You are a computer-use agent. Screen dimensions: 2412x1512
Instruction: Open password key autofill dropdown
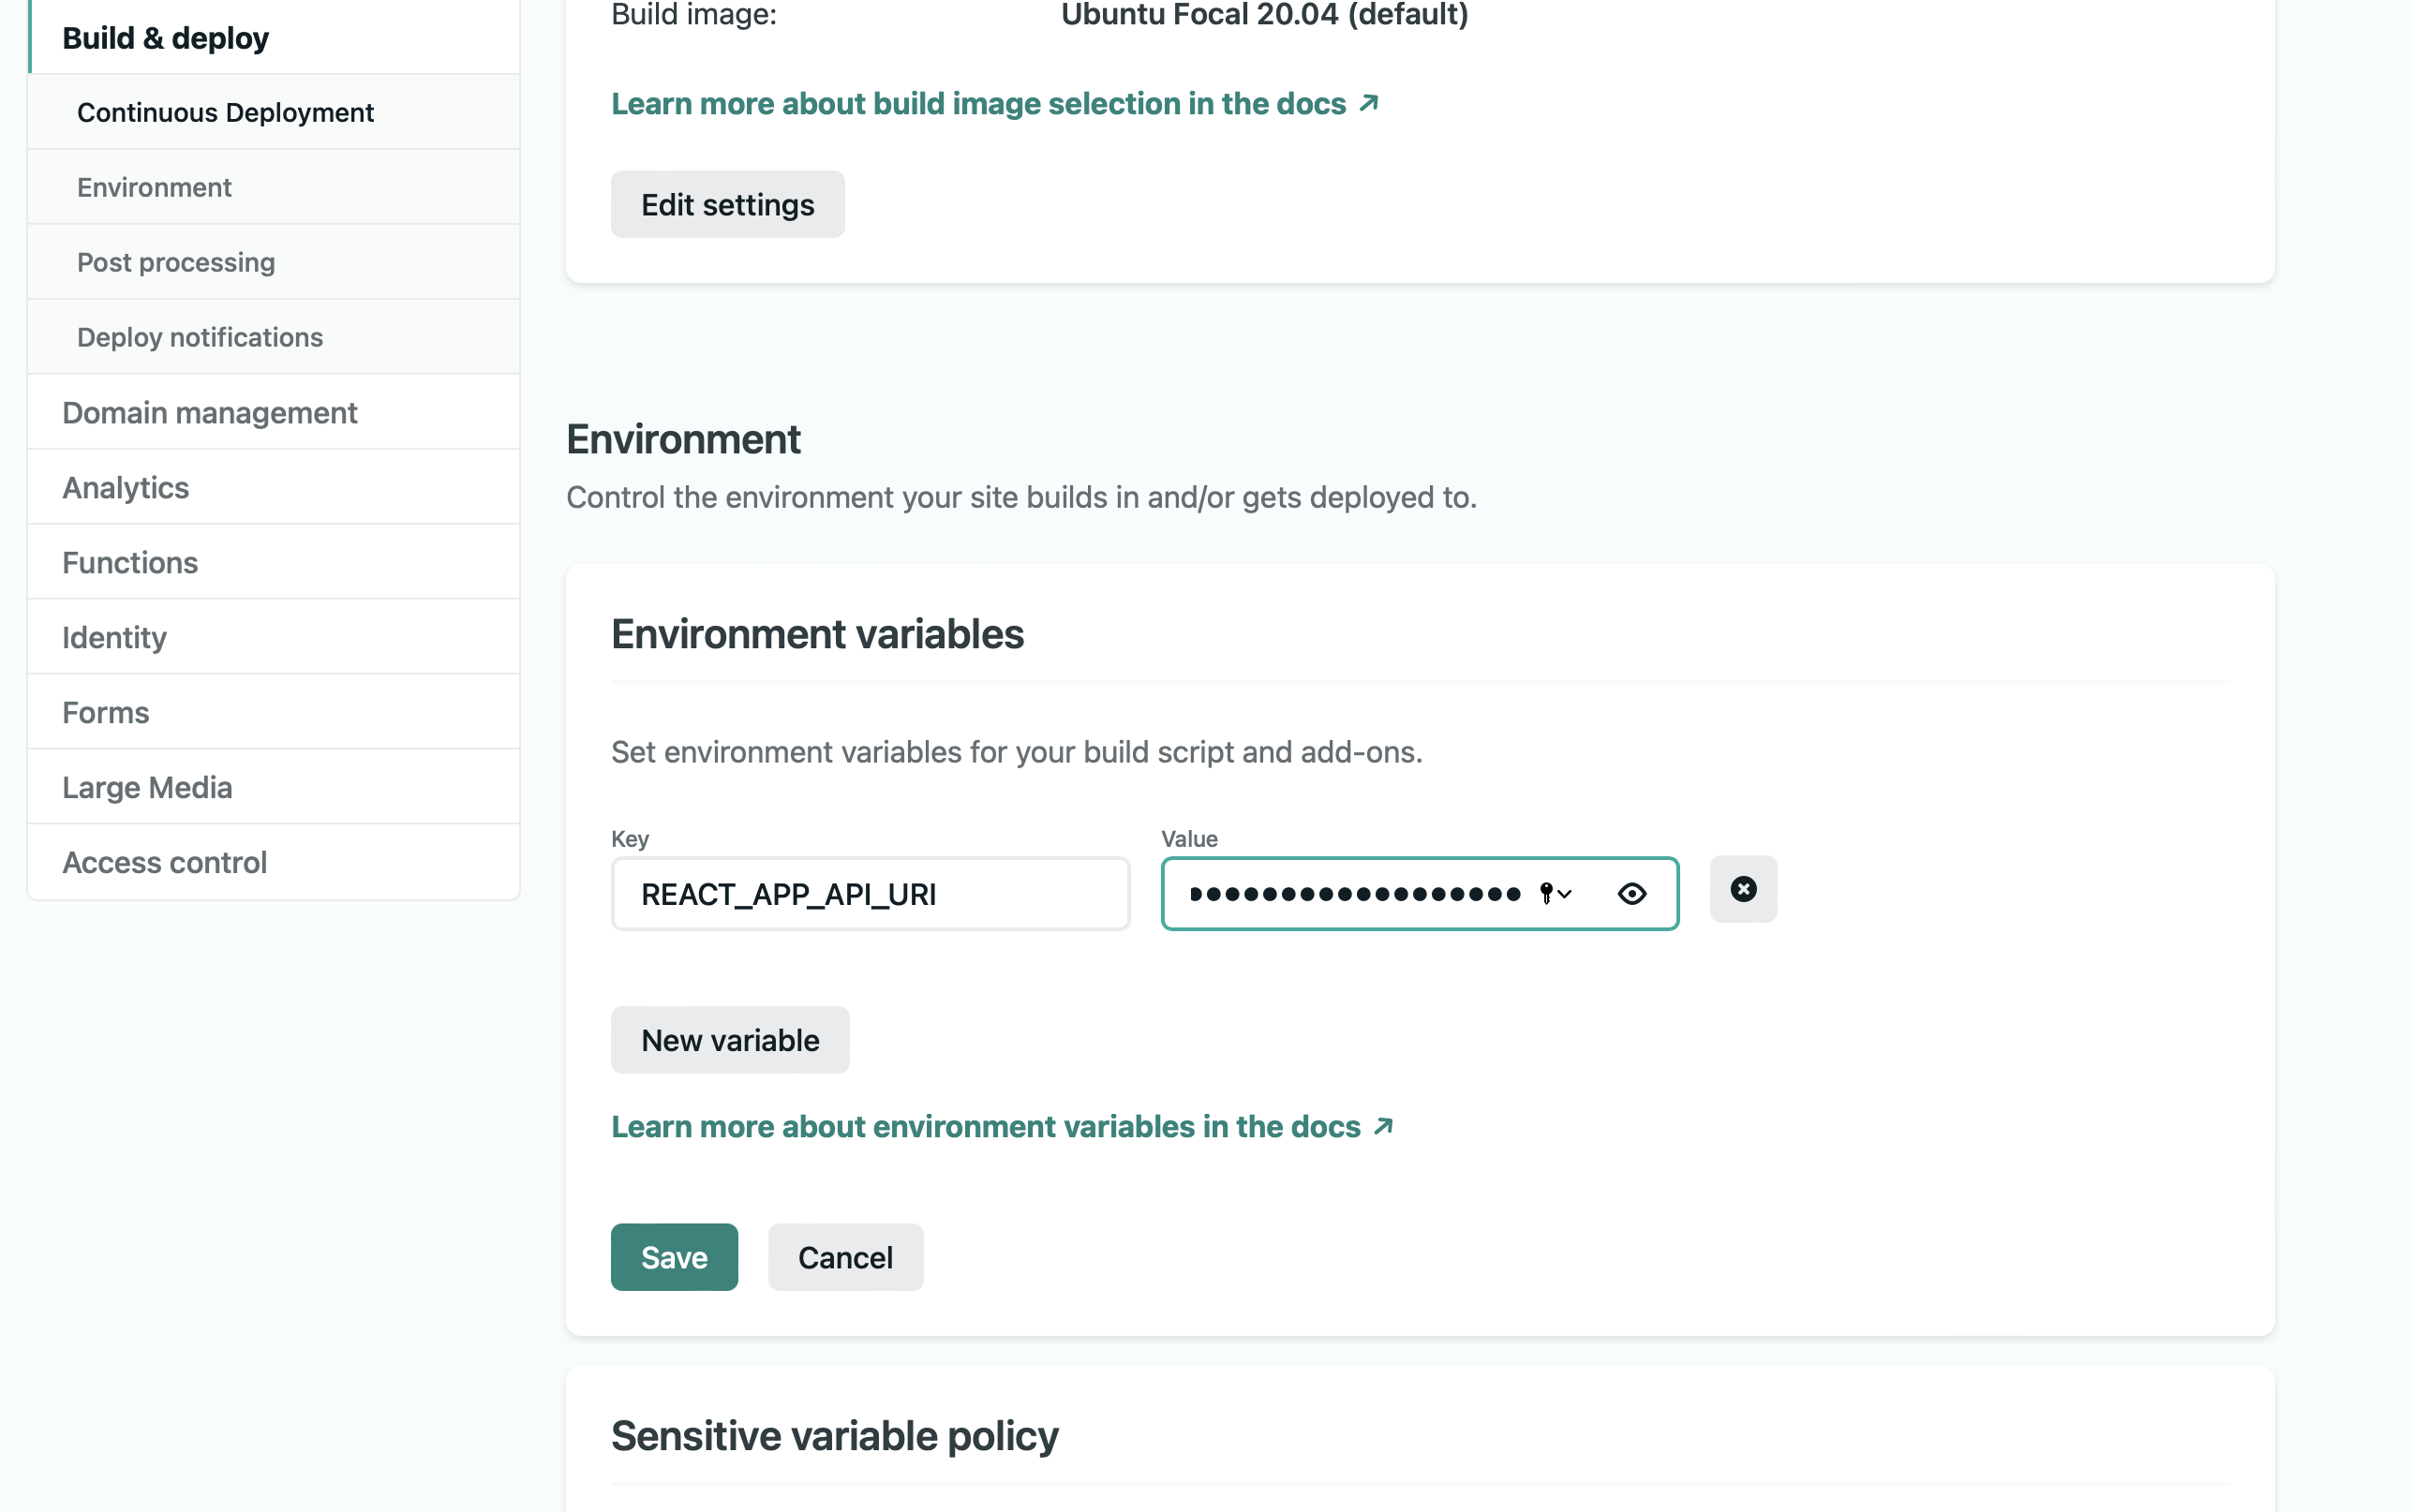(x=1555, y=893)
